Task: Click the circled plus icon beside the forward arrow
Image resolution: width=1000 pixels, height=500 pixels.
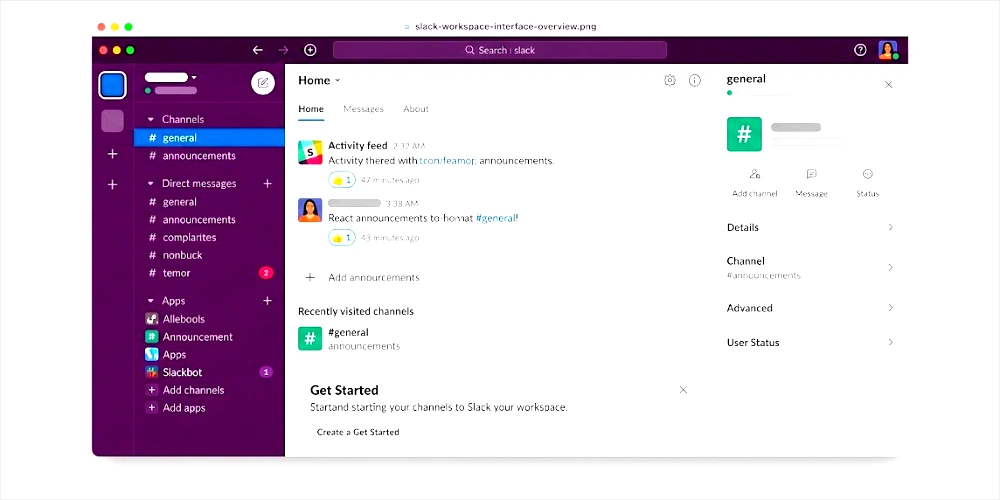Action: (x=310, y=50)
